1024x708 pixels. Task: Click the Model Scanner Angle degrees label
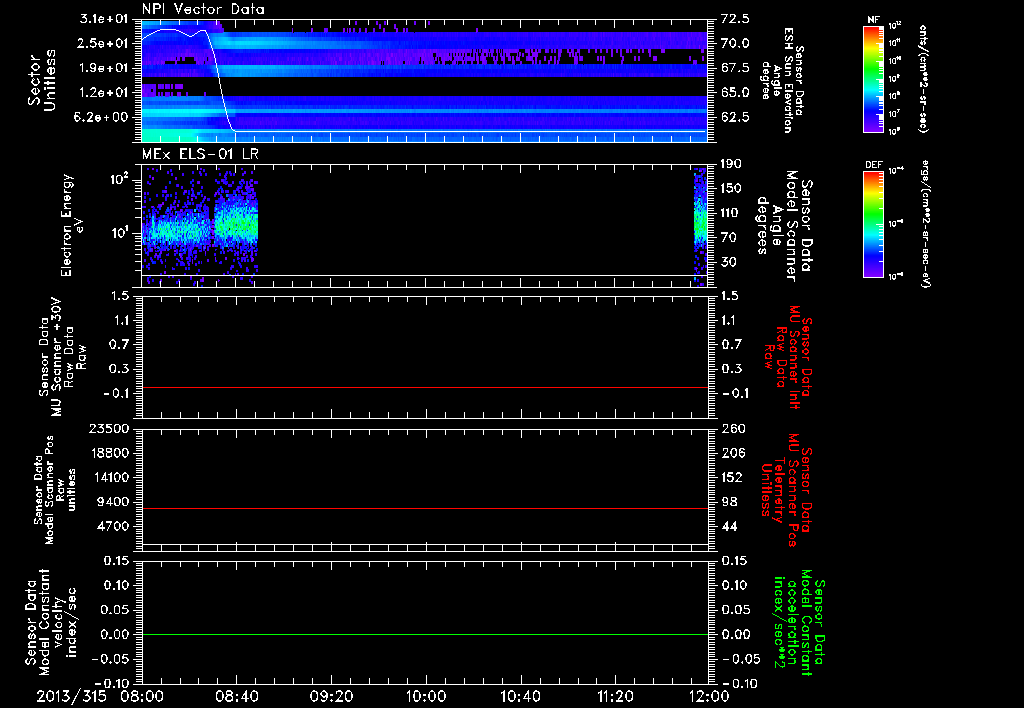coord(784,226)
